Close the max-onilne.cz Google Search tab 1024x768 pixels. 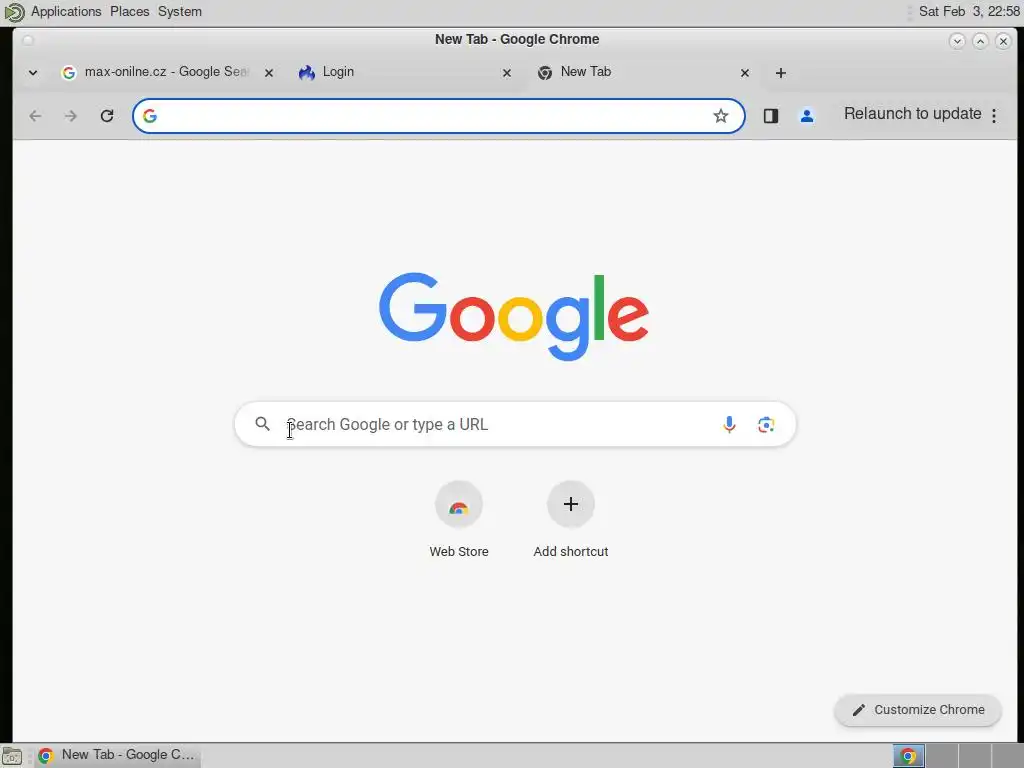(268, 73)
